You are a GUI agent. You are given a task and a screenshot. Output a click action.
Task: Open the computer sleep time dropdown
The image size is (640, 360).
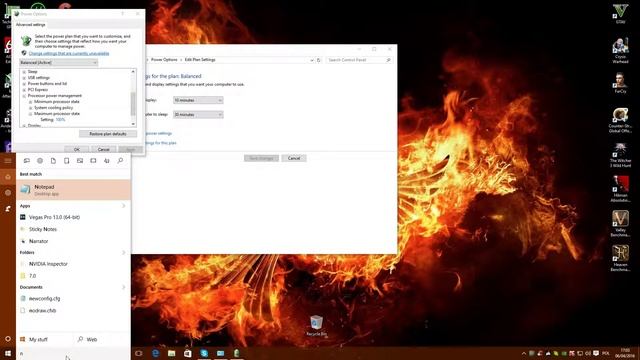click(198, 115)
